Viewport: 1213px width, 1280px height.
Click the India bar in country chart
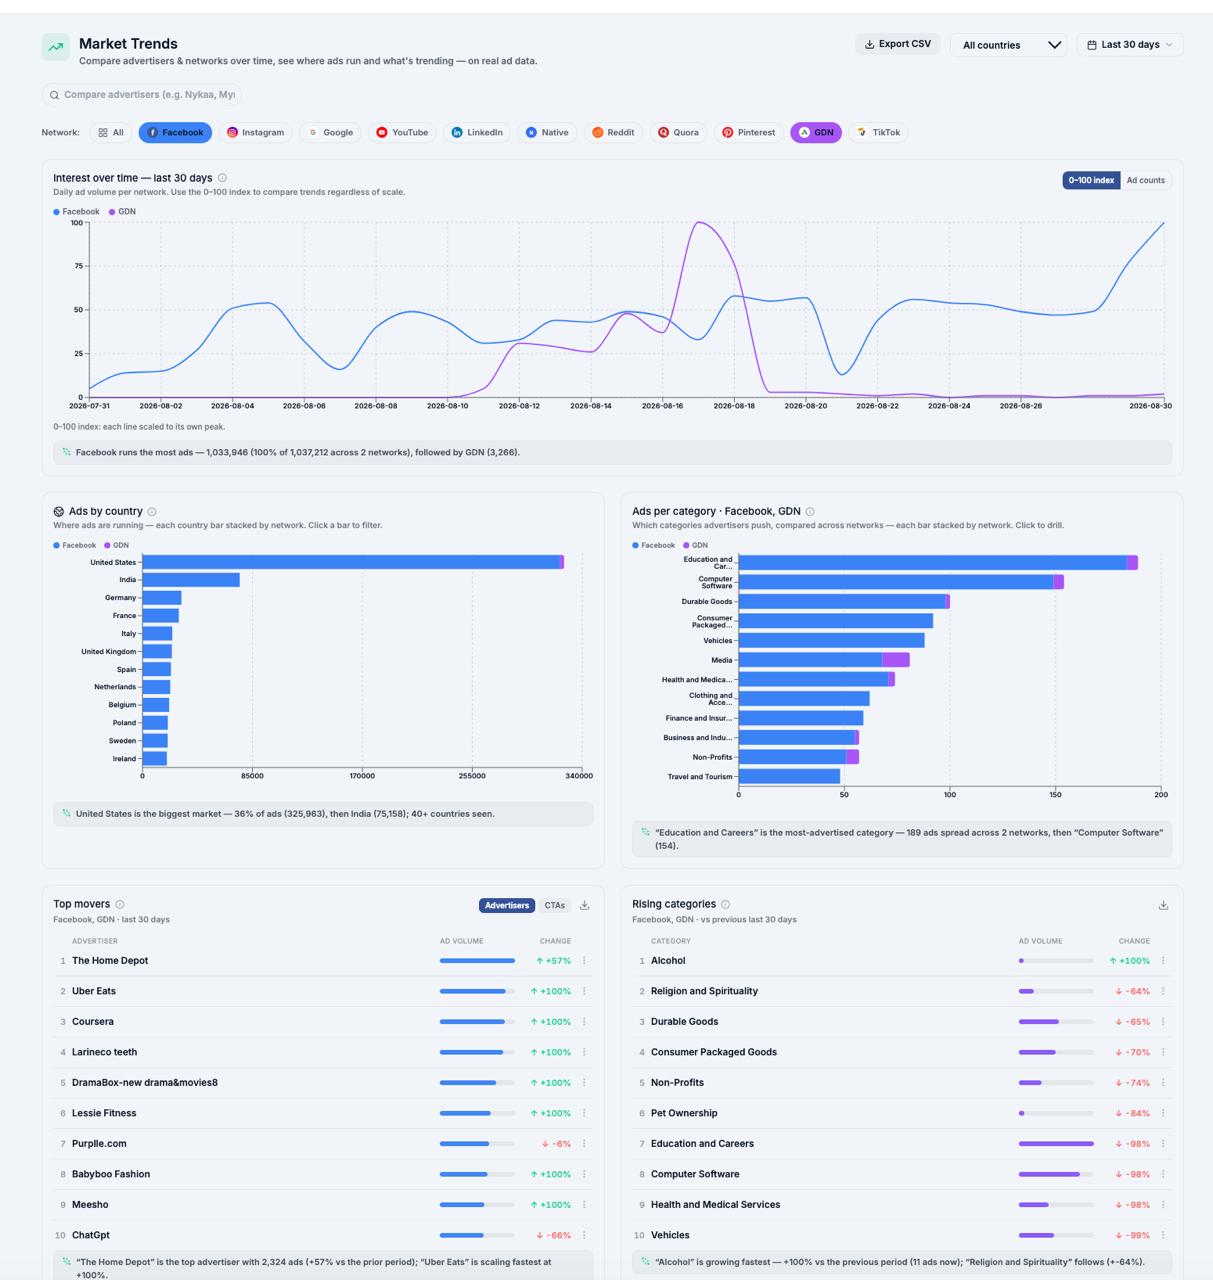coord(191,580)
